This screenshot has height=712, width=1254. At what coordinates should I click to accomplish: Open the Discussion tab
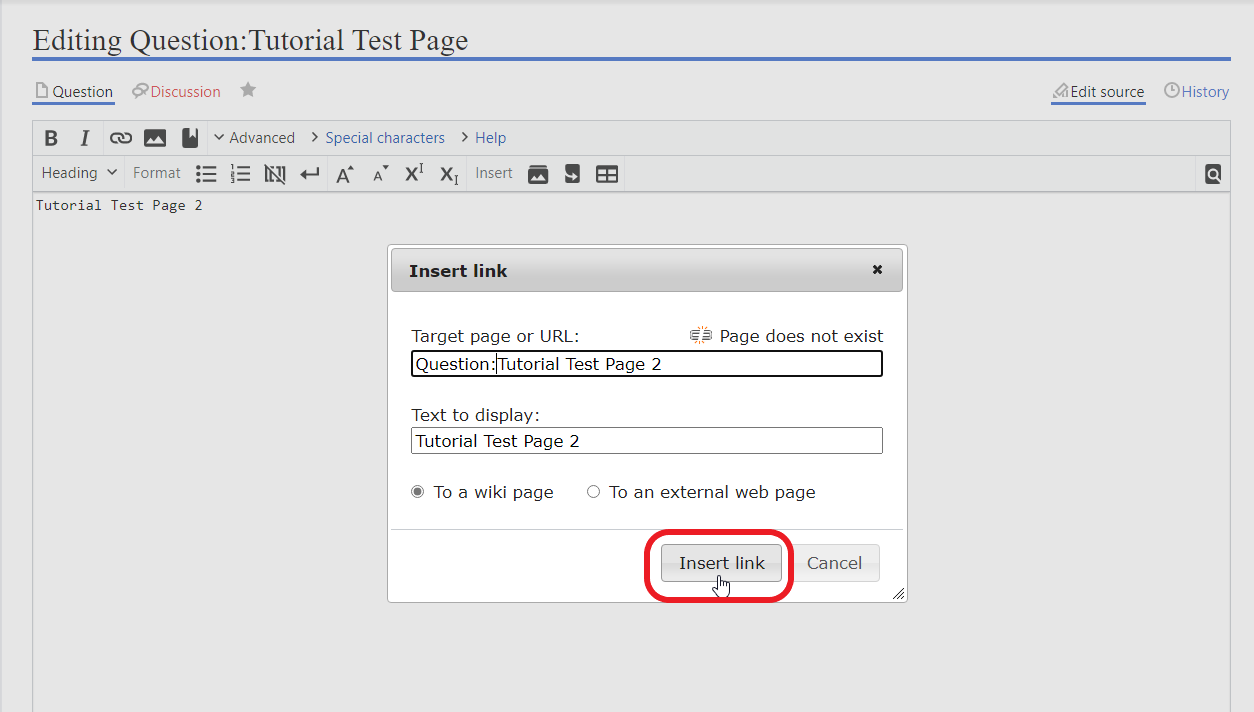point(176,92)
